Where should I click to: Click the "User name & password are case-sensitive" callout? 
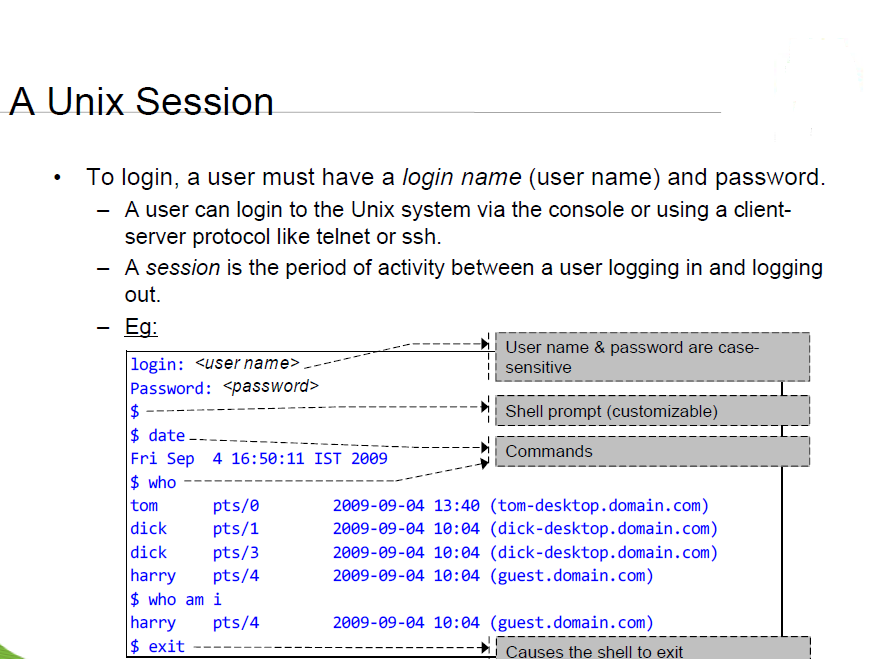tap(650, 357)
